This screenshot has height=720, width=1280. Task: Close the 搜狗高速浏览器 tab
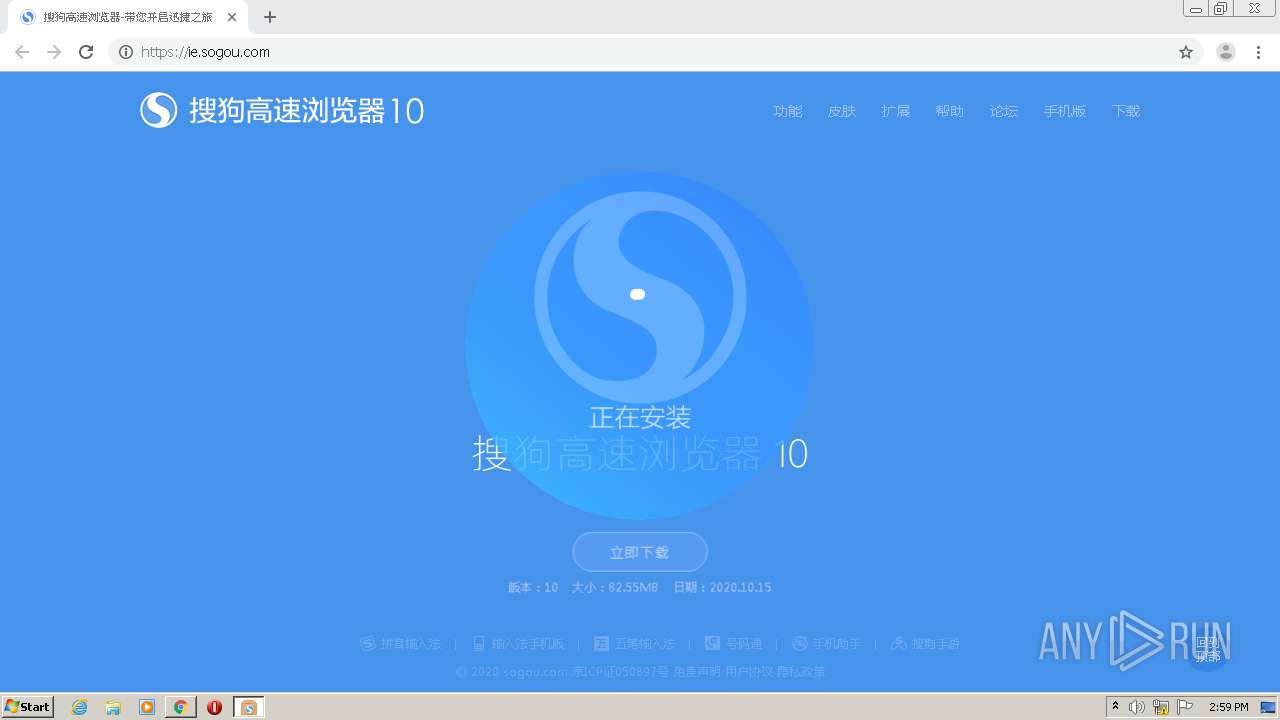[232, 17]
